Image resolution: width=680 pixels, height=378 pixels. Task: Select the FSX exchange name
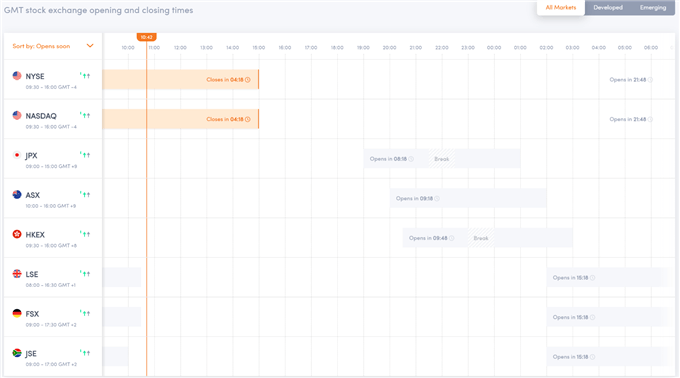coord(32,314)
